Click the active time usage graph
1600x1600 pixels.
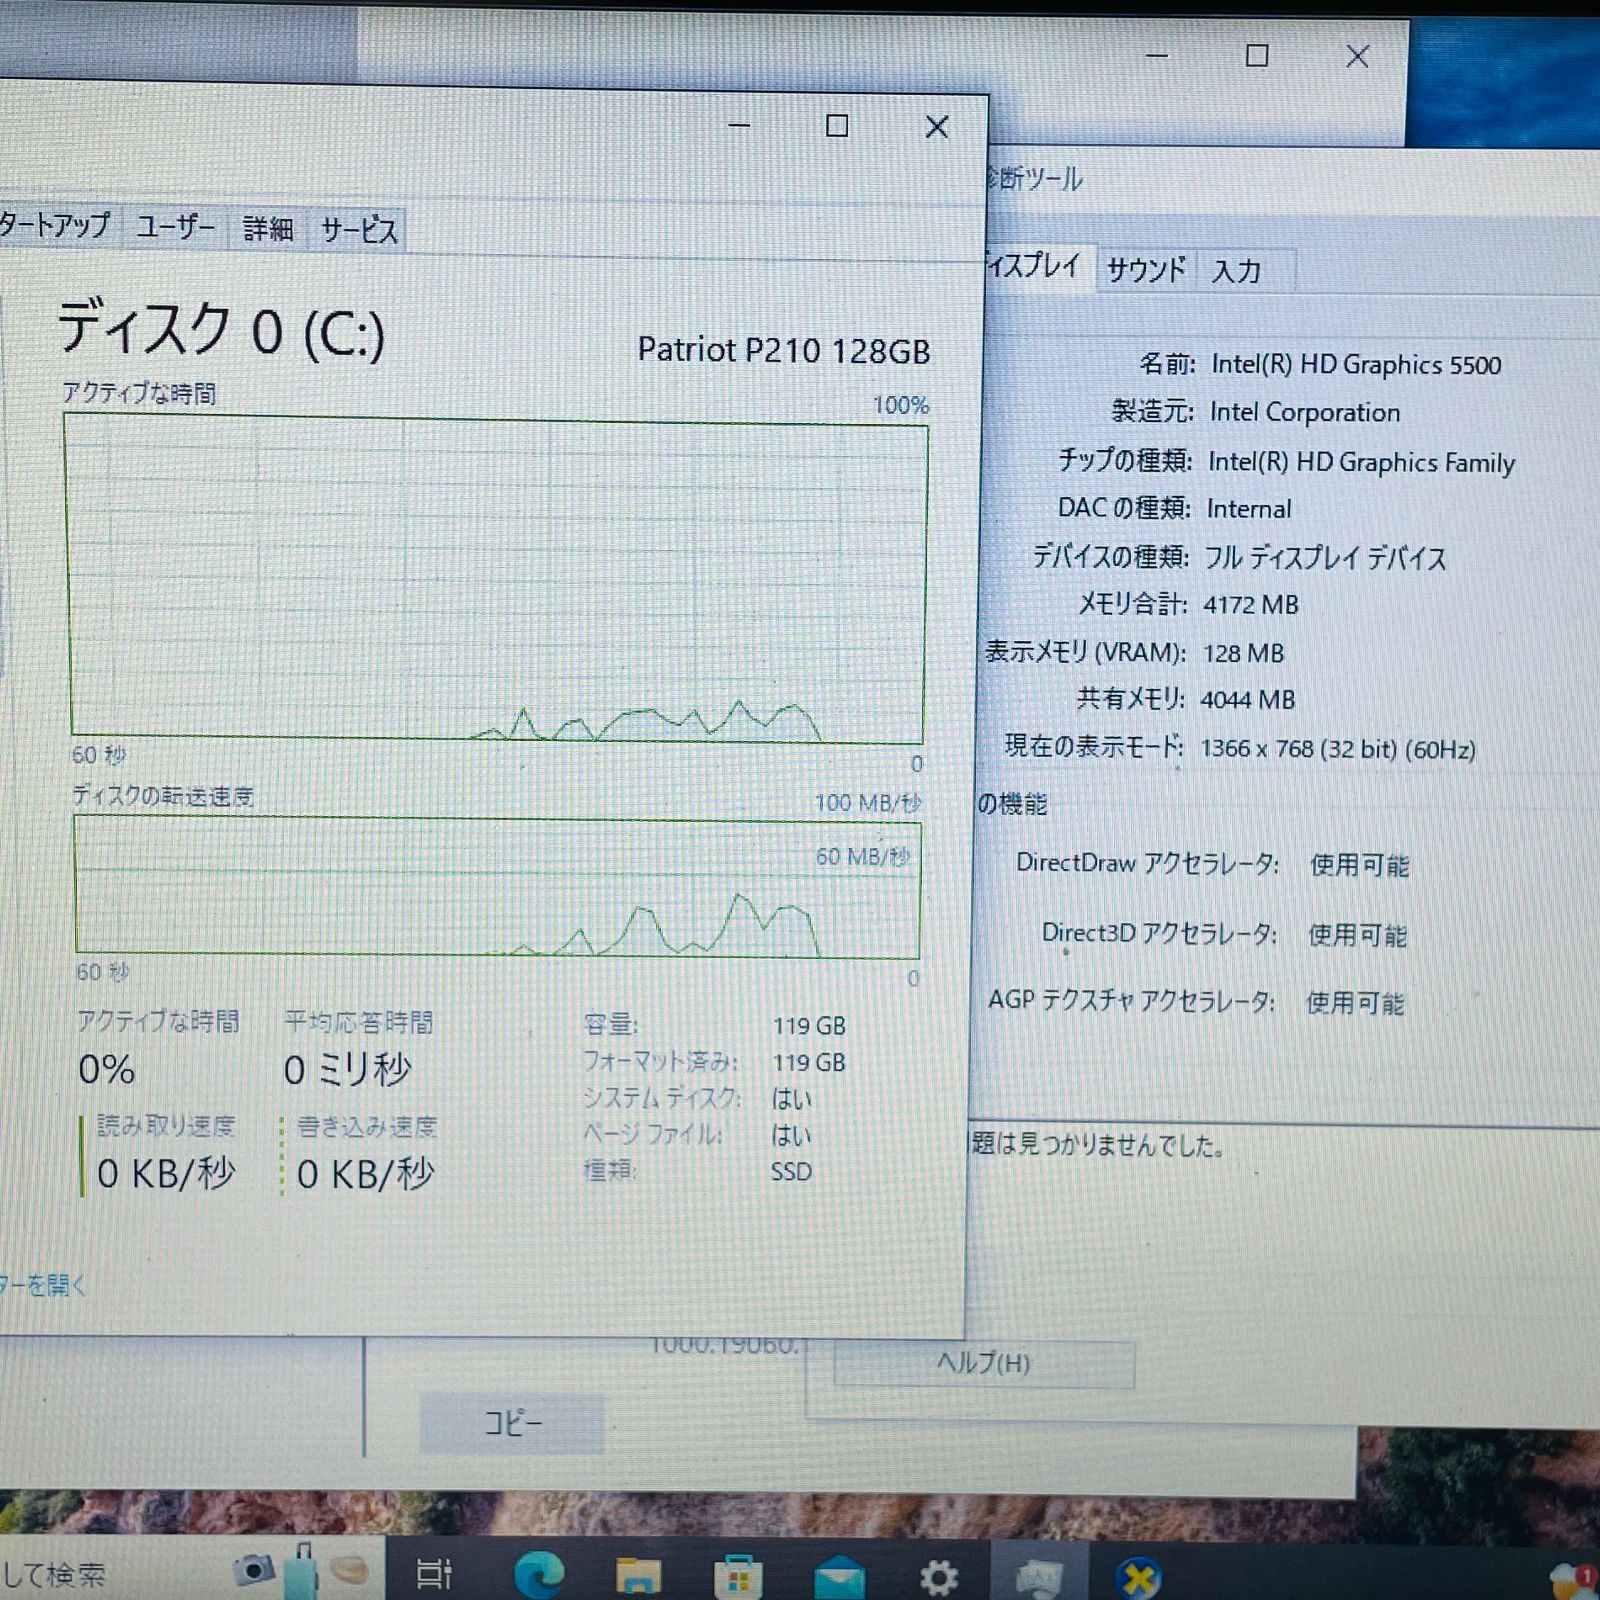pos(496,579)
